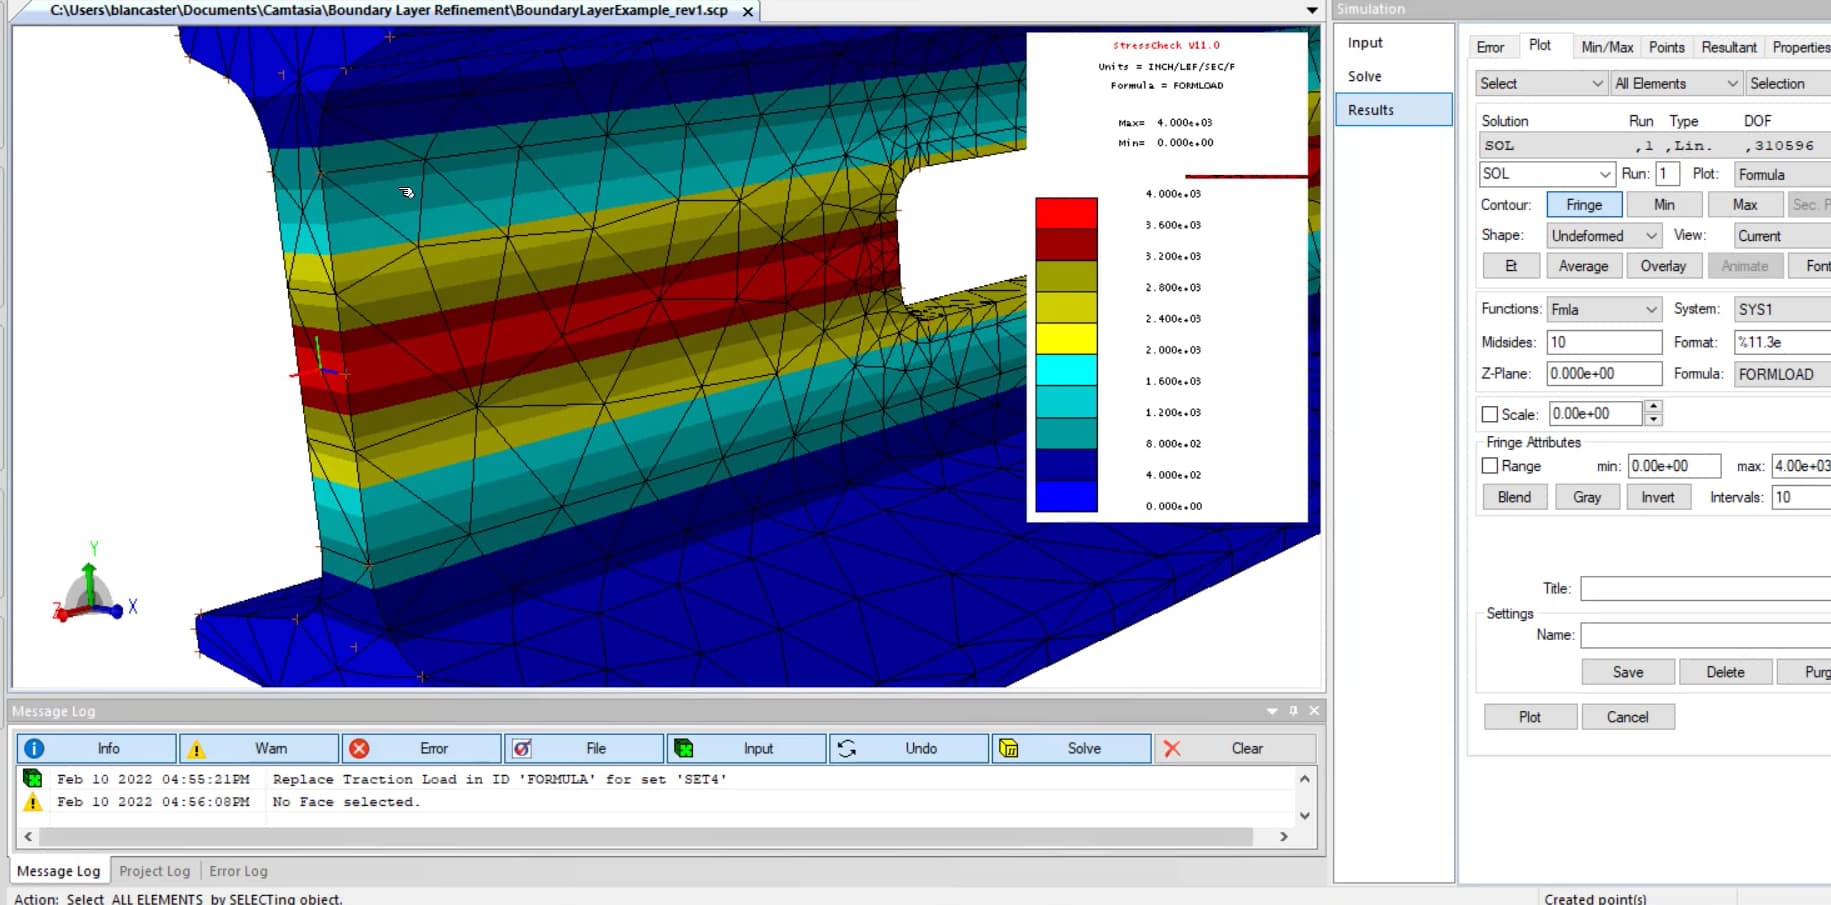Invert the fringe colors
Viewport: 1831px width, 905px height.
(1658, 497)
